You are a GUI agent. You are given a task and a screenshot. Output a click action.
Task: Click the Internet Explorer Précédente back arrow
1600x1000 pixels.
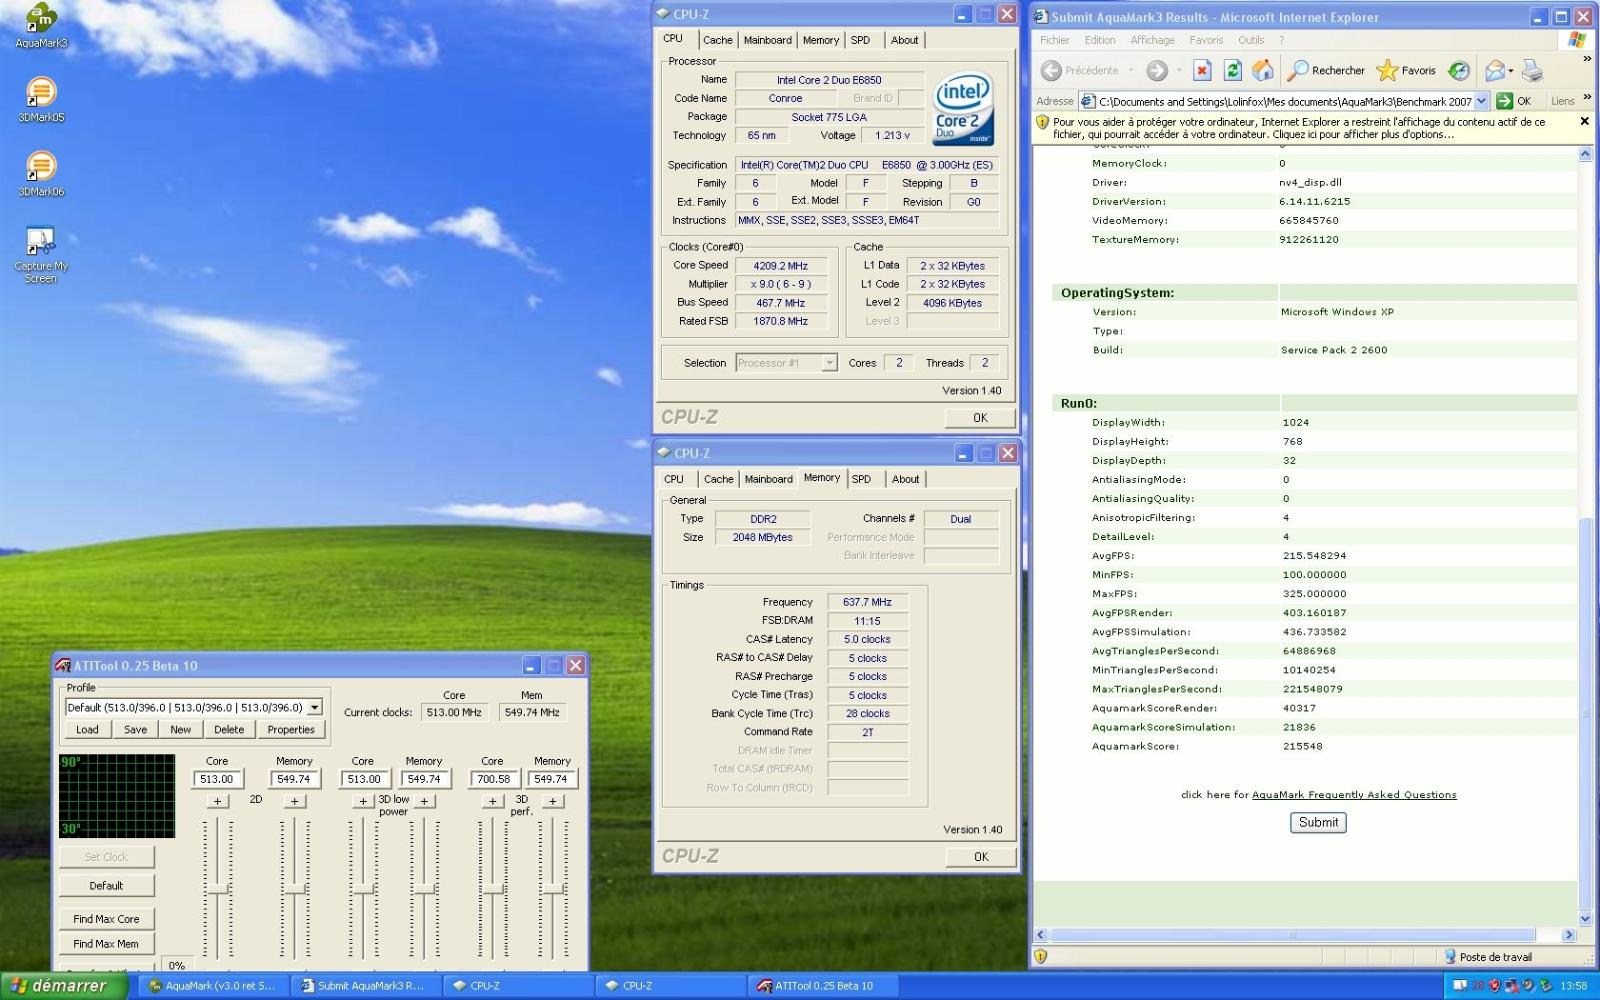point(1051,70)
